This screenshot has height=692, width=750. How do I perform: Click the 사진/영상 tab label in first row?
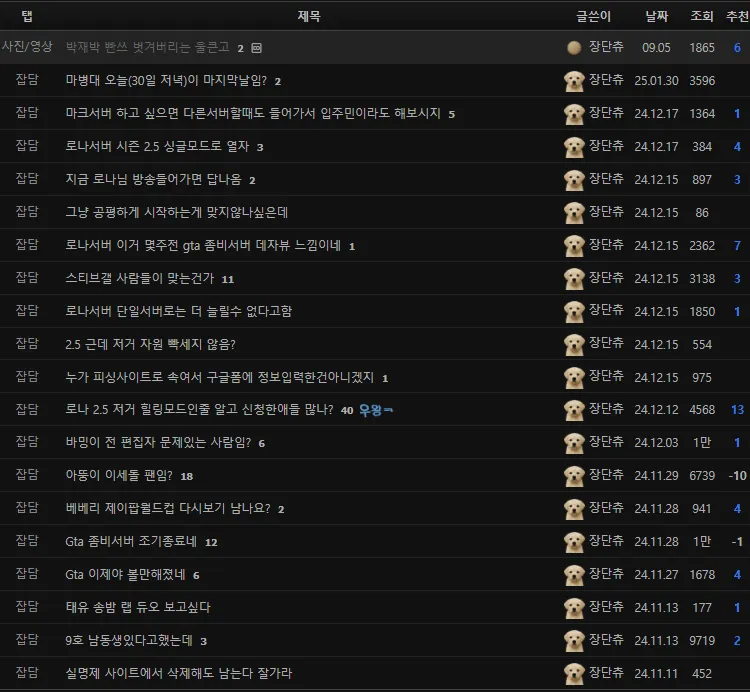tap(27, 46)
